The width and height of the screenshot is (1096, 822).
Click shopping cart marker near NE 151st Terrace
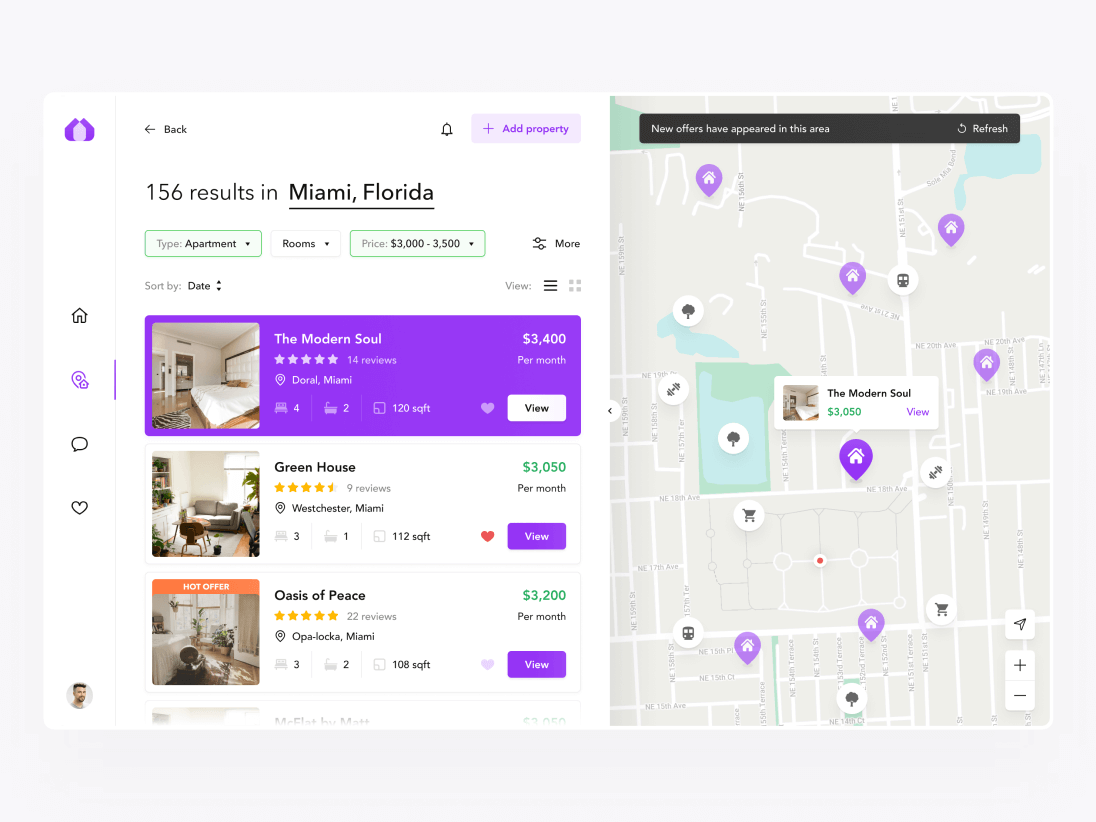click(942, 610)
